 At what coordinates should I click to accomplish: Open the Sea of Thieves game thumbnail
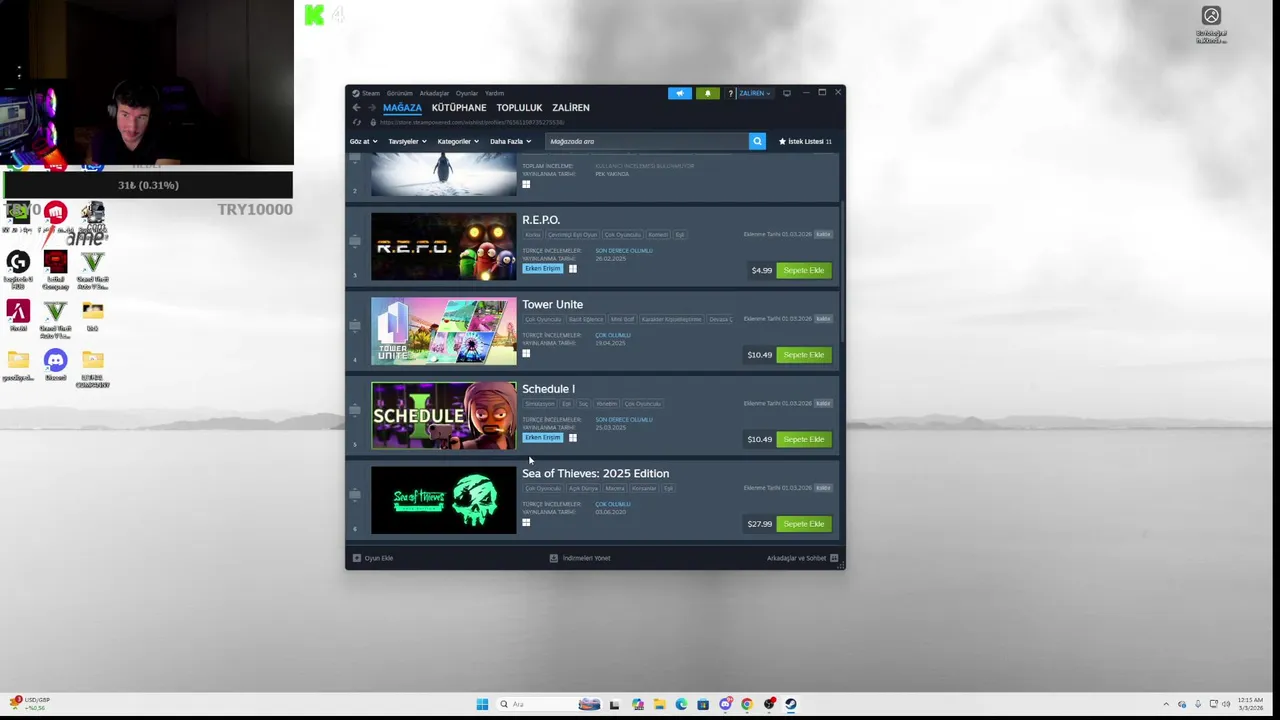tap(444, 500)
